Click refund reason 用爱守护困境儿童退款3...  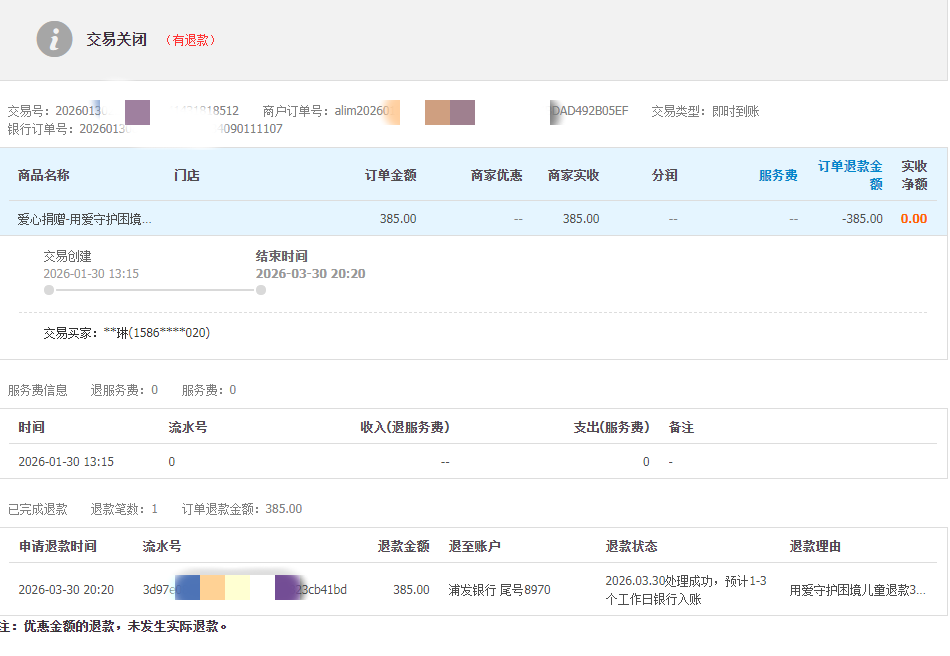(857, 590)
